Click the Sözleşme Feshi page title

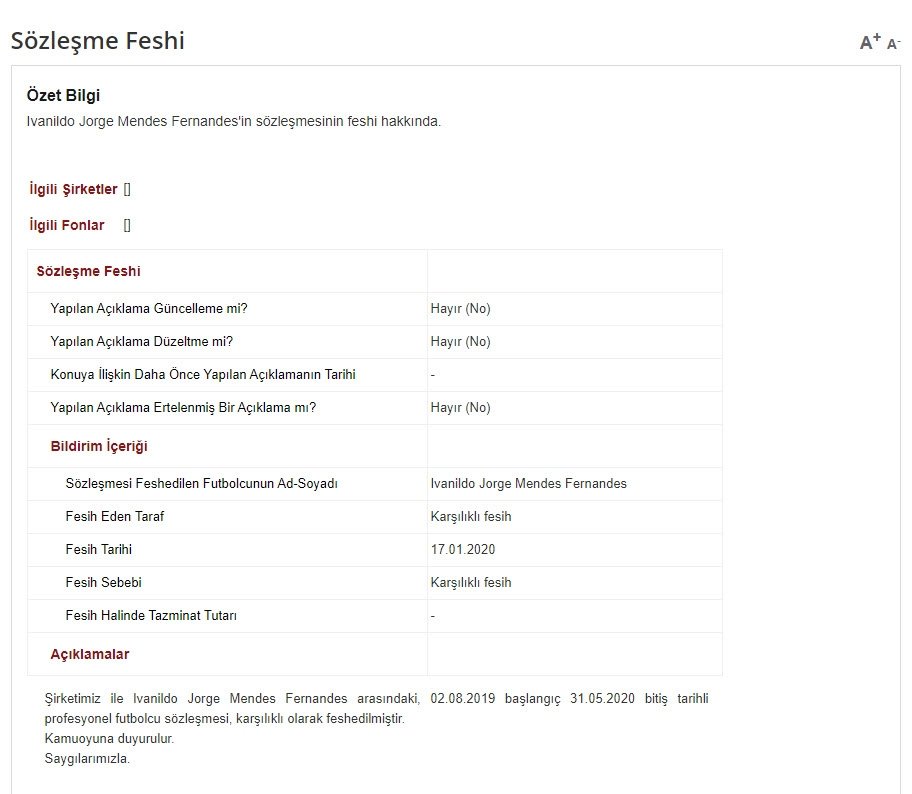click(97, 41)
